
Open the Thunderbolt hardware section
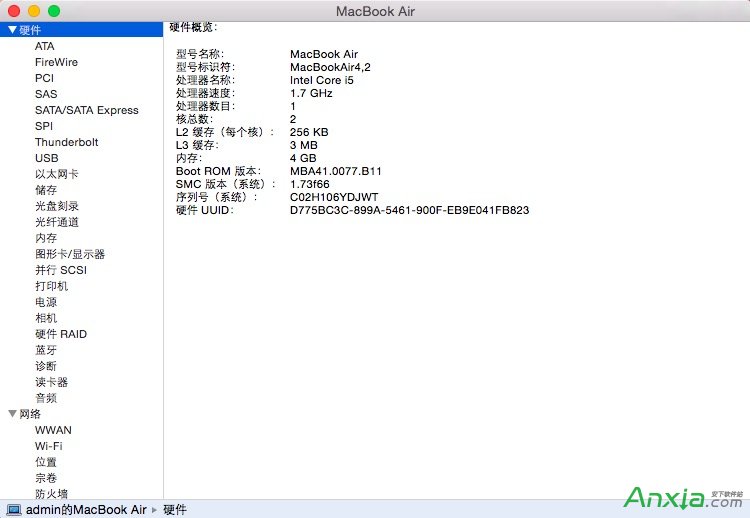tap(66, 142)
